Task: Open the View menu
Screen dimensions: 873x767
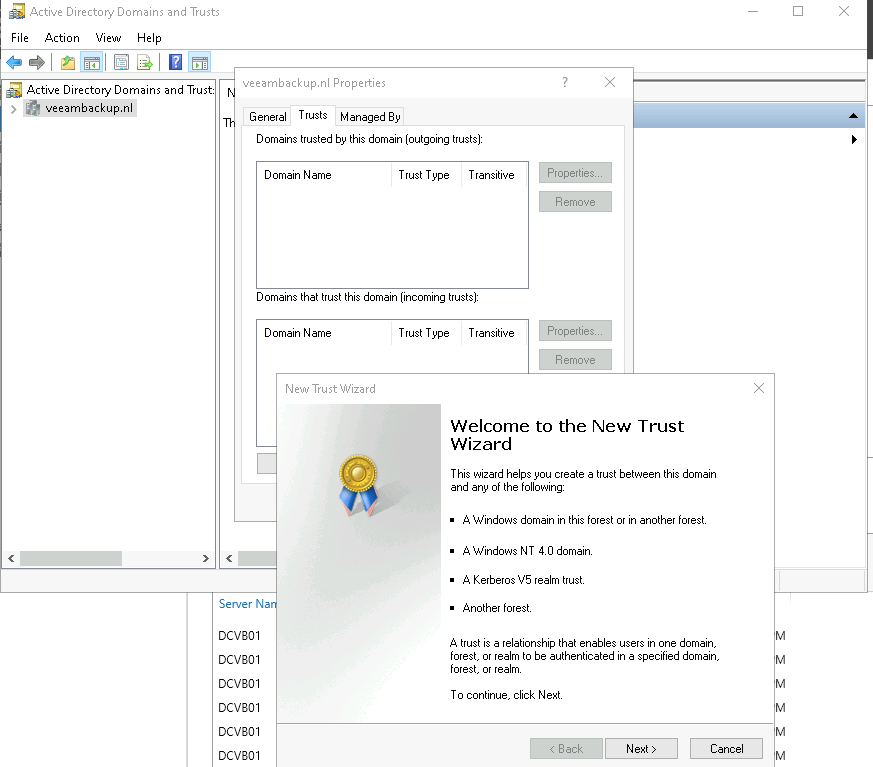Action: [108, 38]
